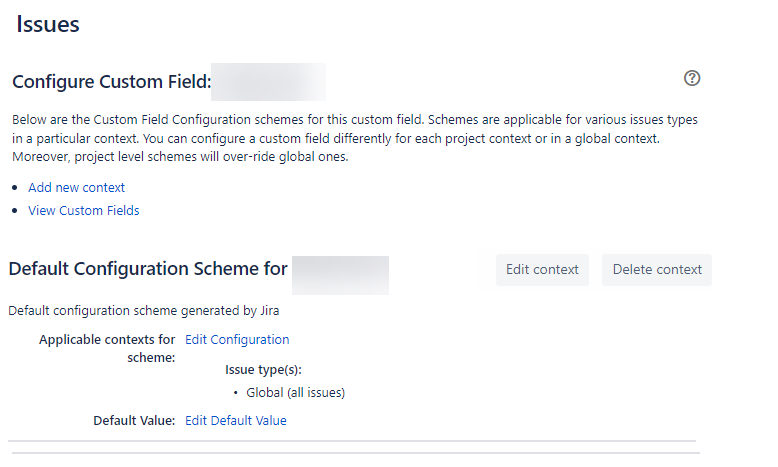Click the Add new context link

pos(77,188)
